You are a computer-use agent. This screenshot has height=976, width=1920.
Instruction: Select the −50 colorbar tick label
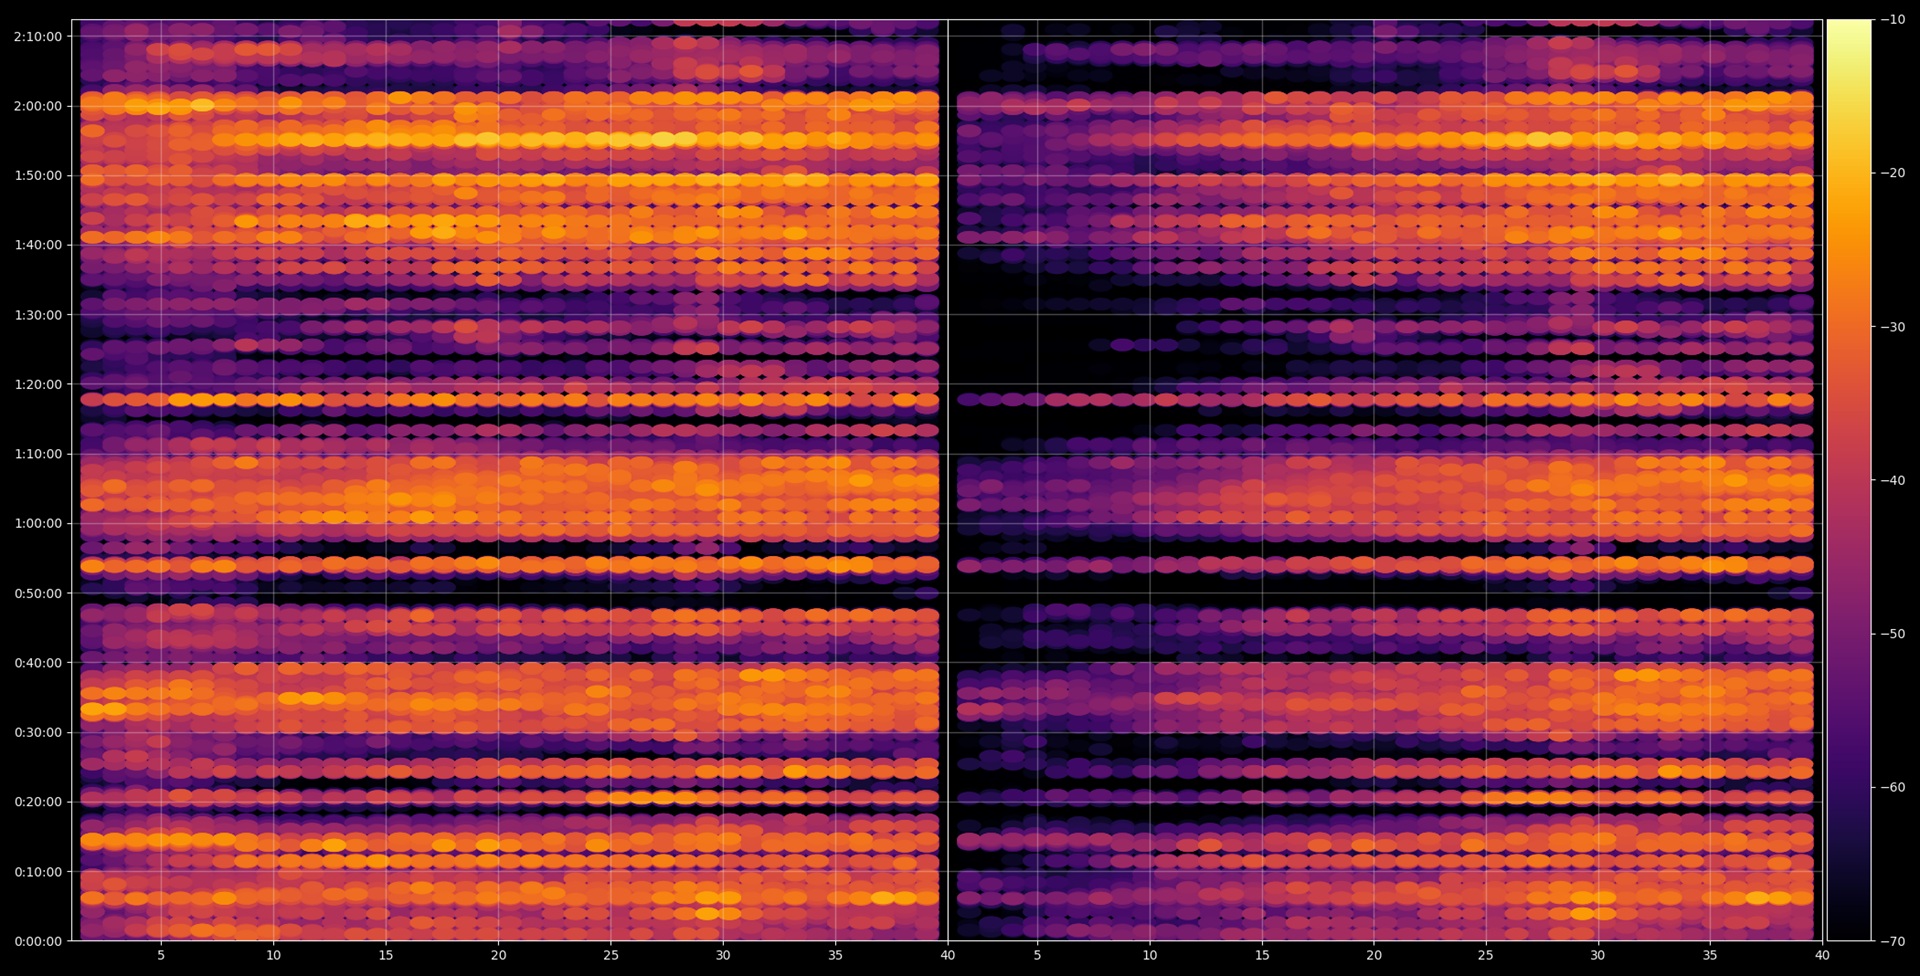pyautogui.click(x=1892, y=634)
